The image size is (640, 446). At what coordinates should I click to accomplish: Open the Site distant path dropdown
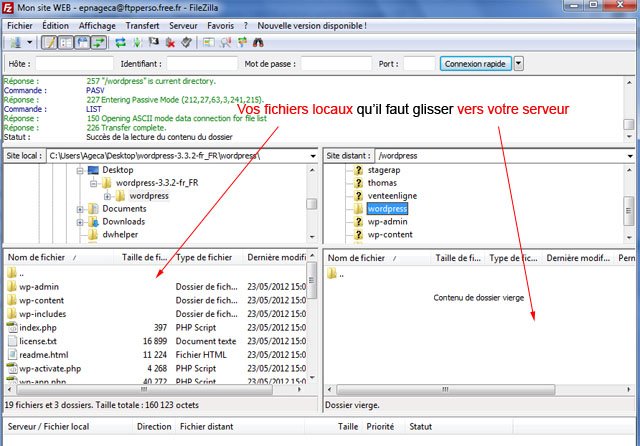pyautogui.click(x=630, y=156)
